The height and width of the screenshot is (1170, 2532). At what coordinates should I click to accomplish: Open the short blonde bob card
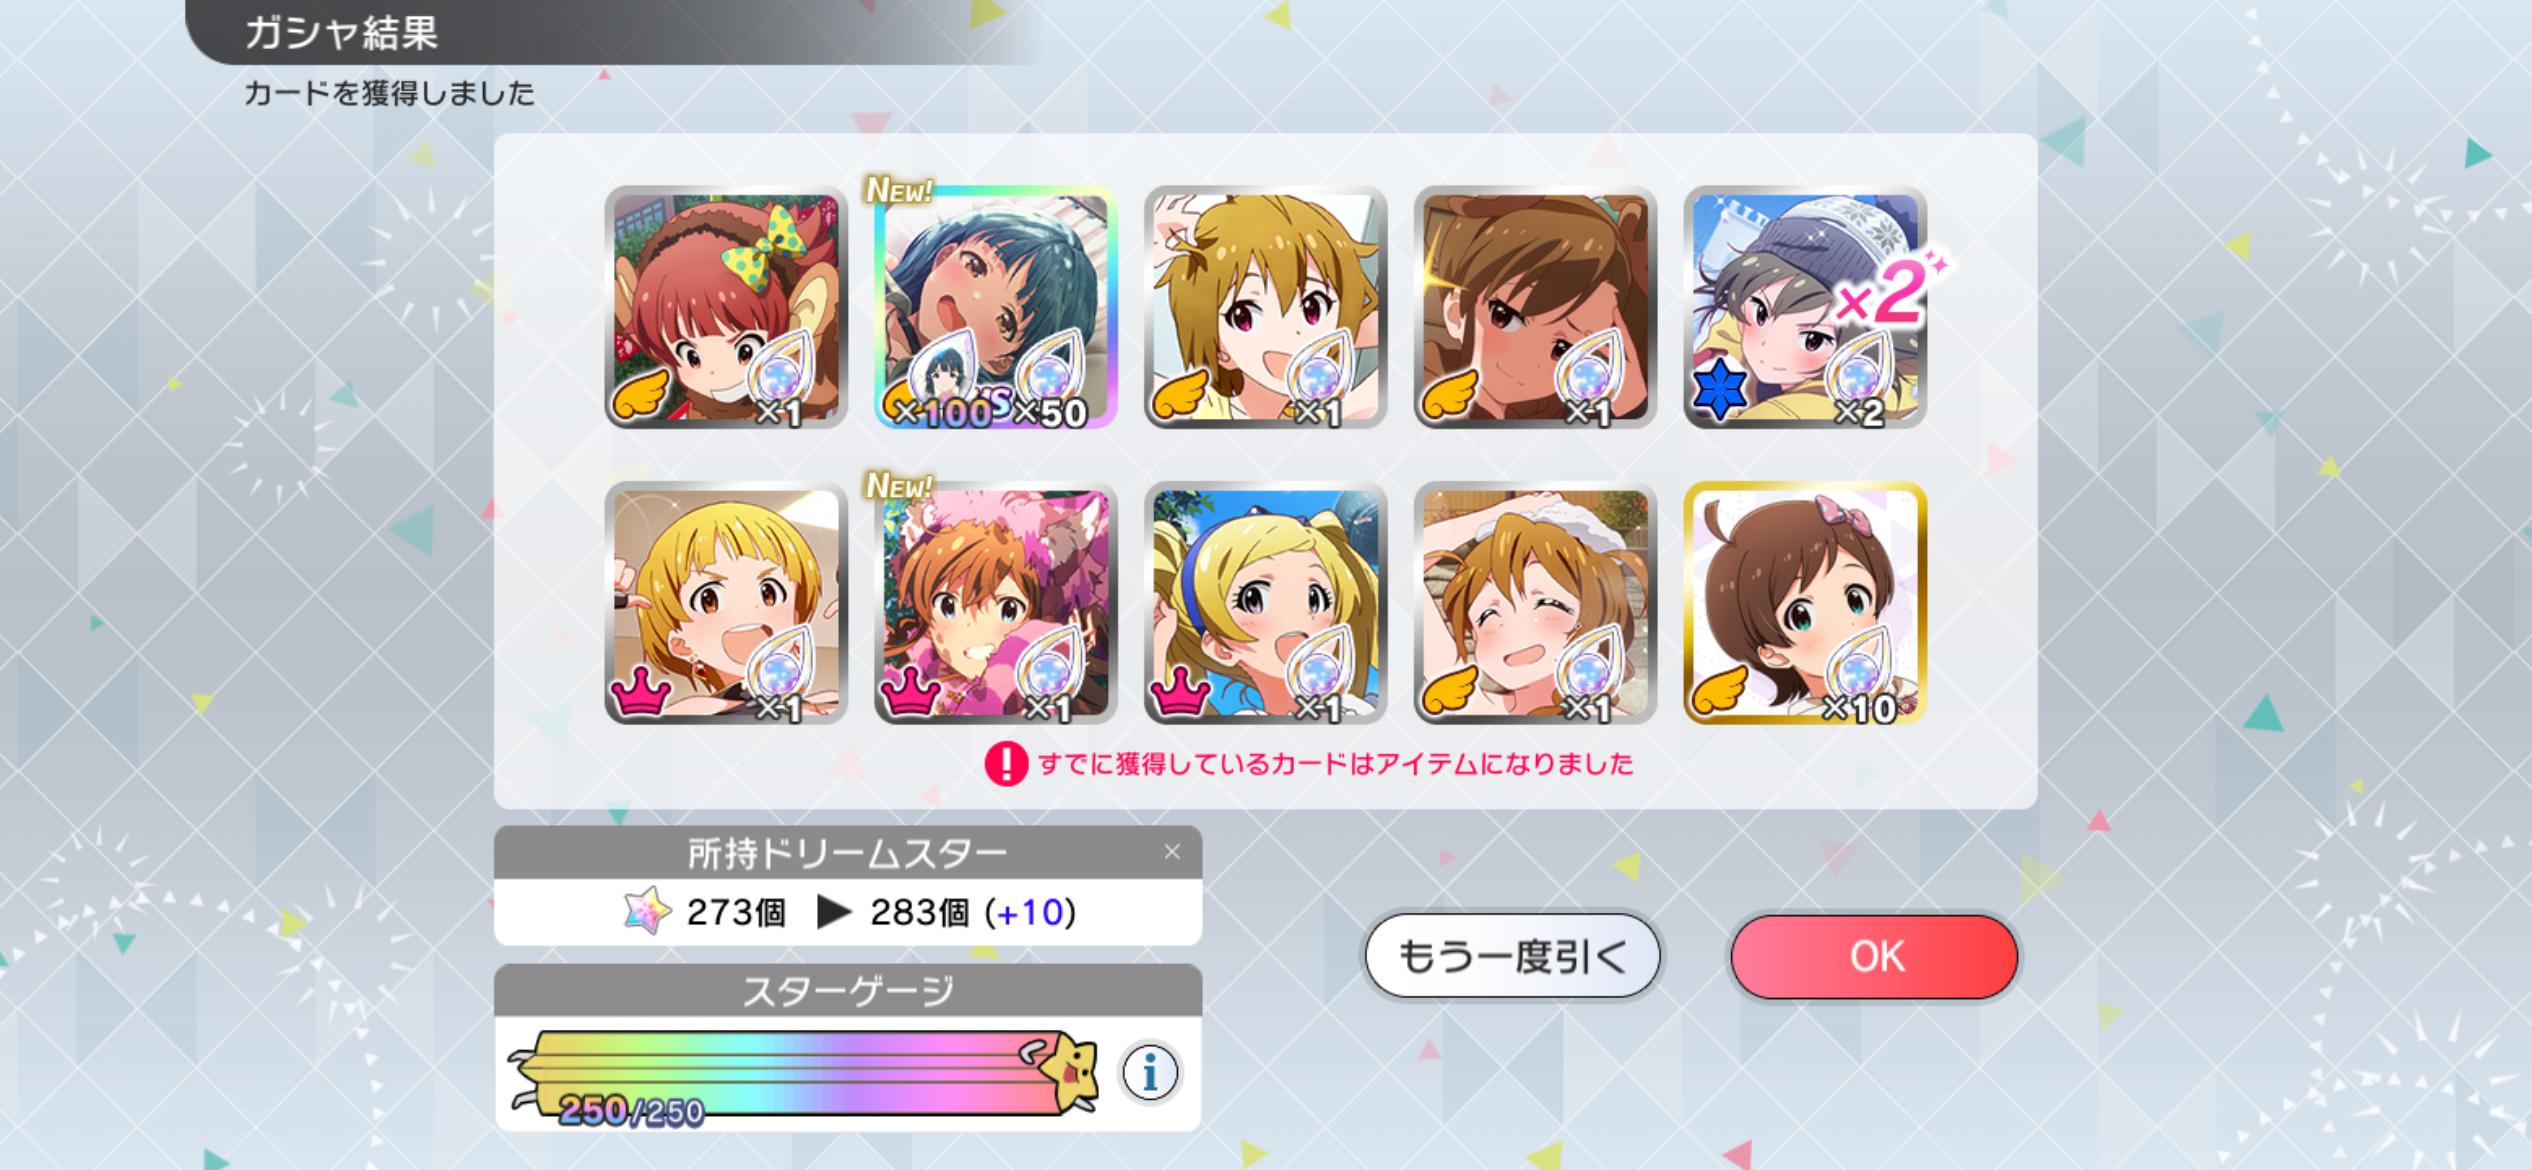(726, 603)
